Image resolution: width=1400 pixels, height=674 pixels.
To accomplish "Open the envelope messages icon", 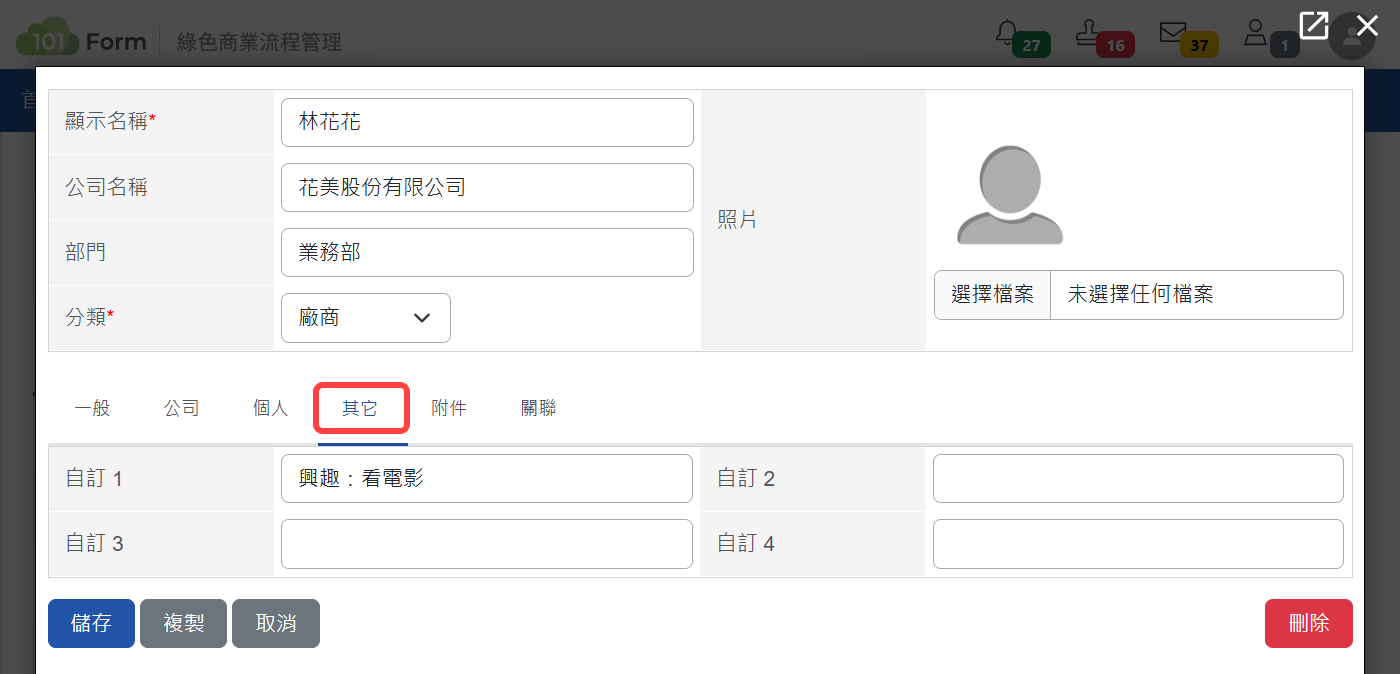I will coord(1172,33).
